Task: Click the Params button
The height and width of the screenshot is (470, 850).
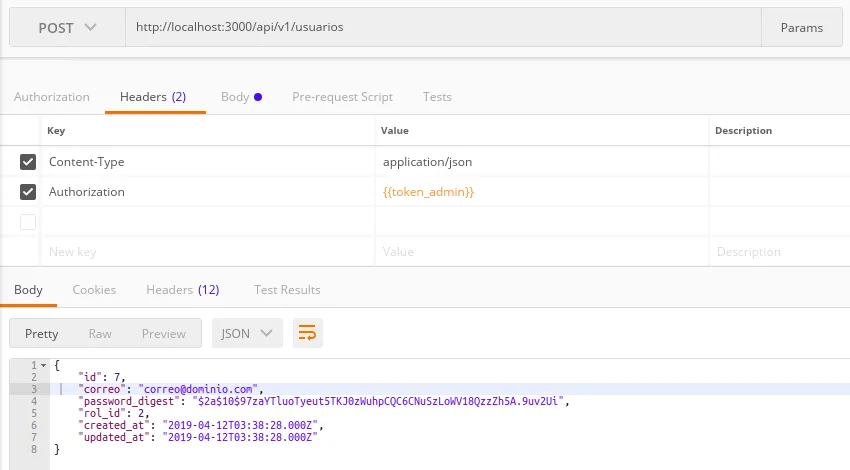Action: pyautogui.click(x=801, y=28)
